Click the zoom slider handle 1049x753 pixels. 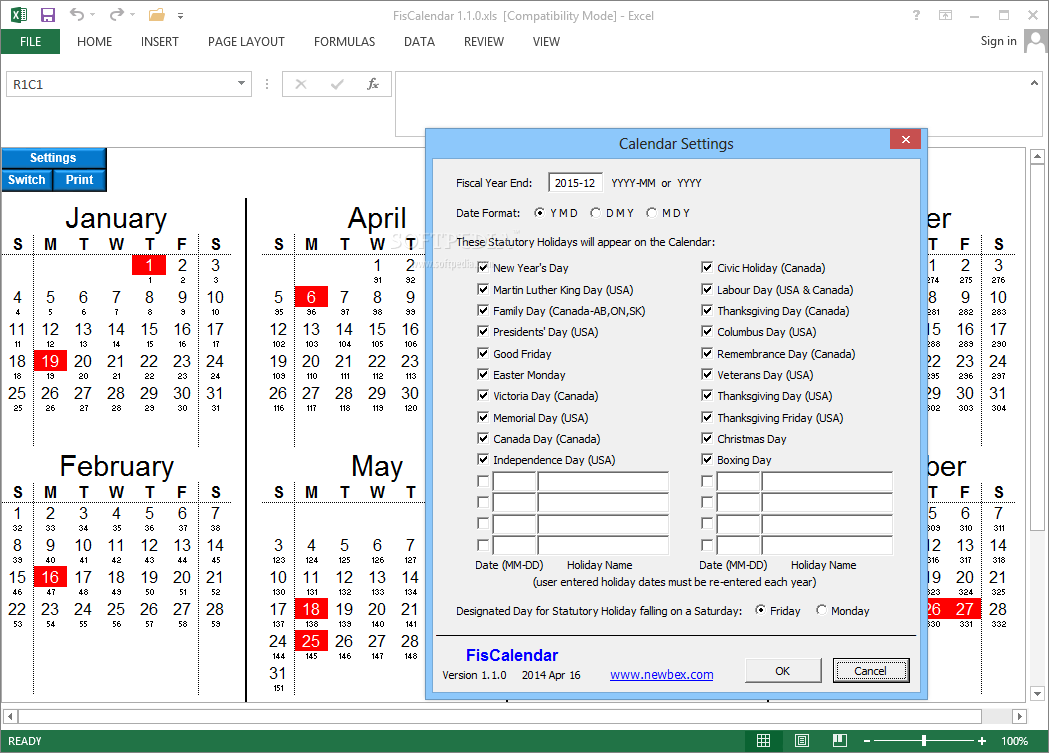point(924,741)
